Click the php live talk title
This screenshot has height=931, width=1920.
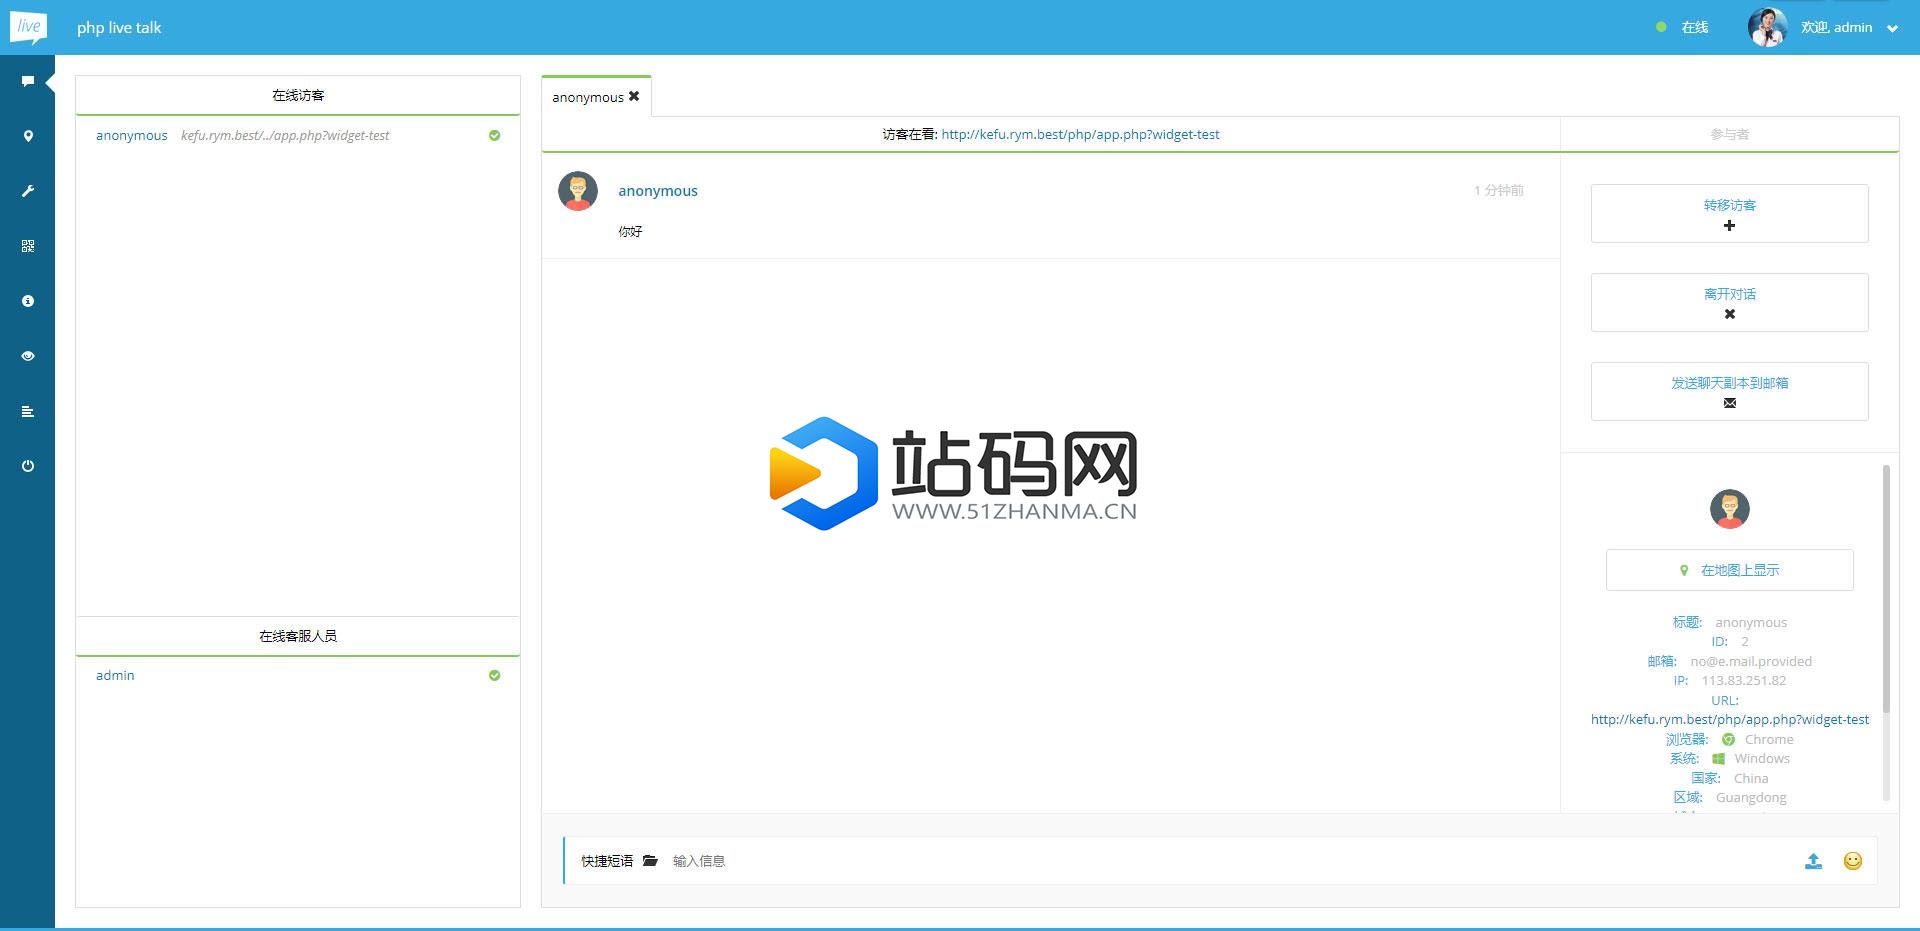coord(119,28)
